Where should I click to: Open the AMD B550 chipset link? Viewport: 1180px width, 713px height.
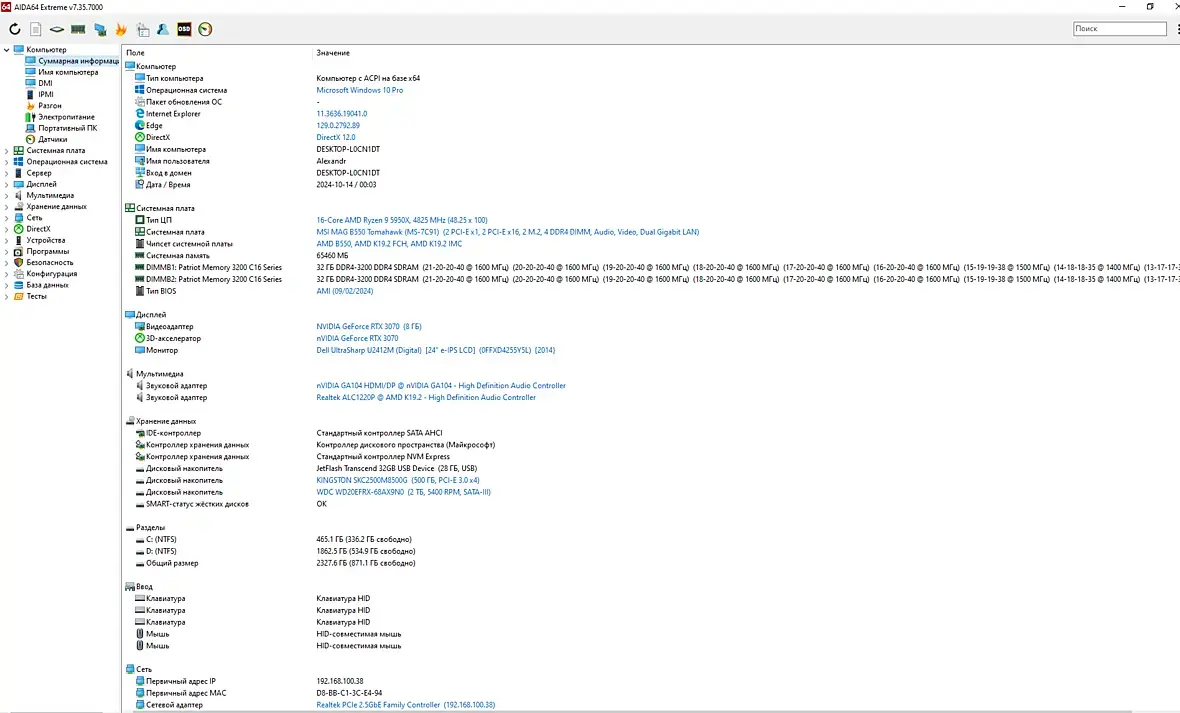[389, 244]
